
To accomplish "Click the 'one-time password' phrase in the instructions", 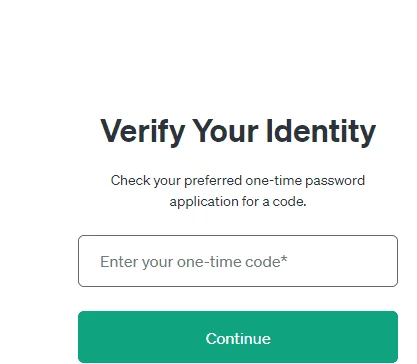I will (305, 181).
